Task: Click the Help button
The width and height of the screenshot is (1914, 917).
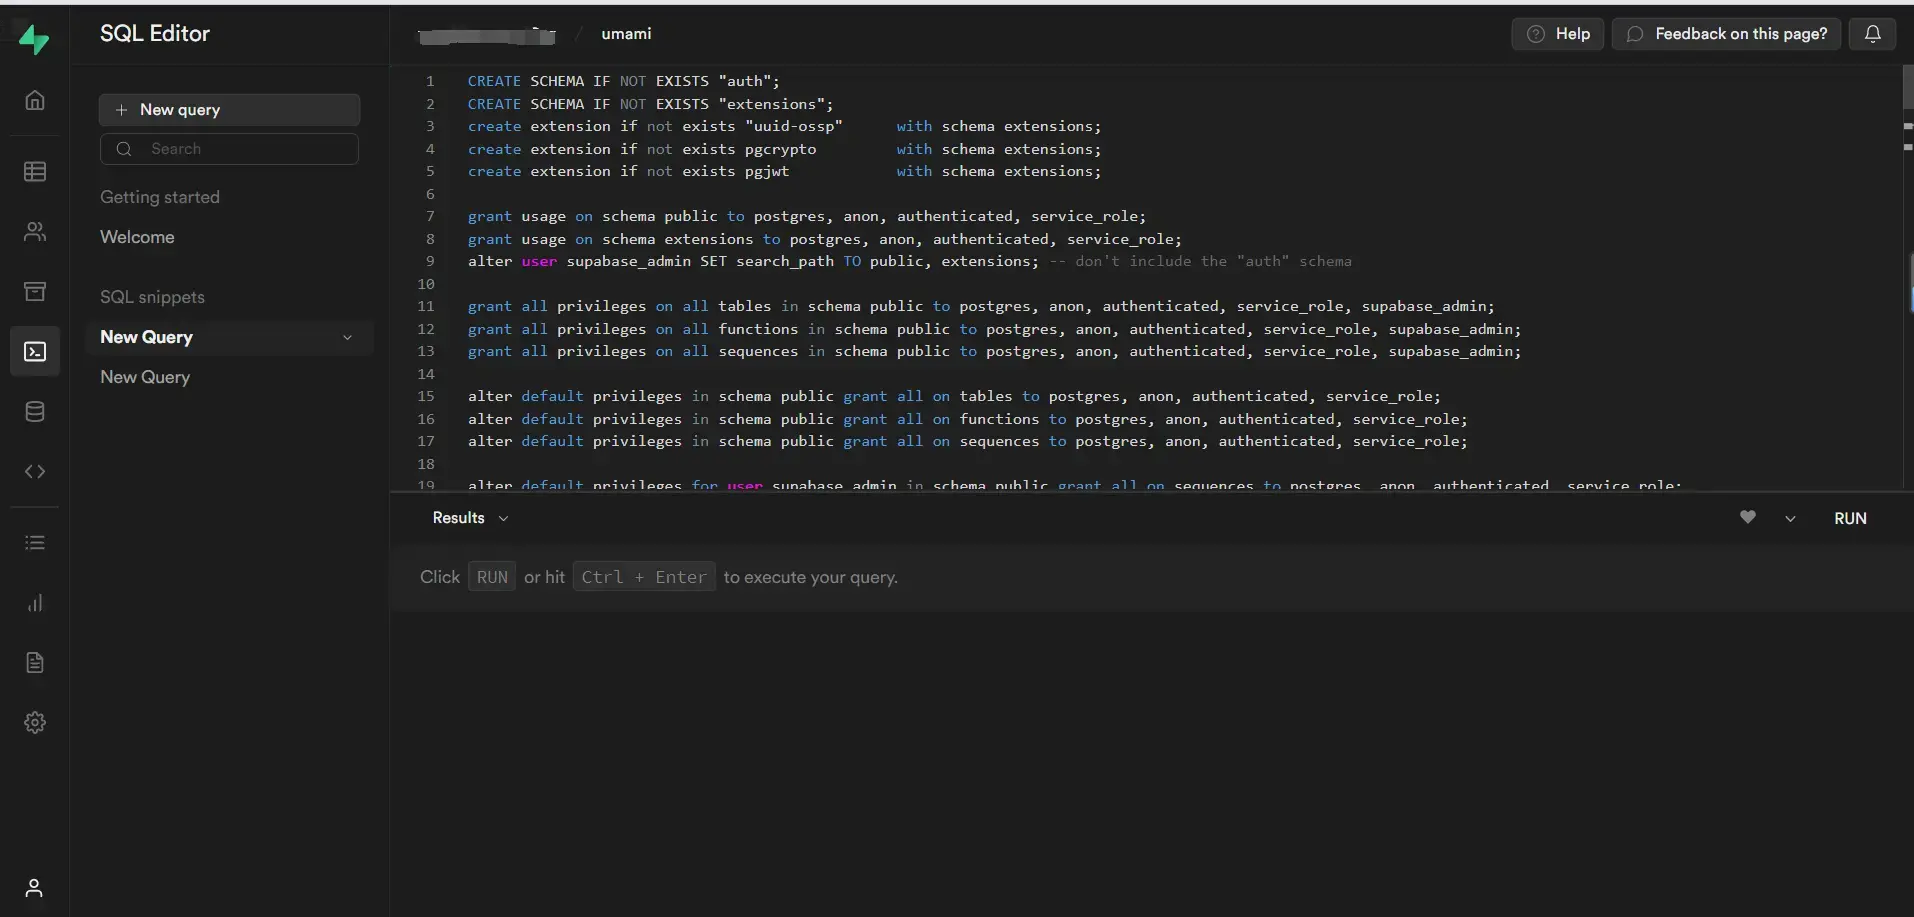Action: 1557,34
